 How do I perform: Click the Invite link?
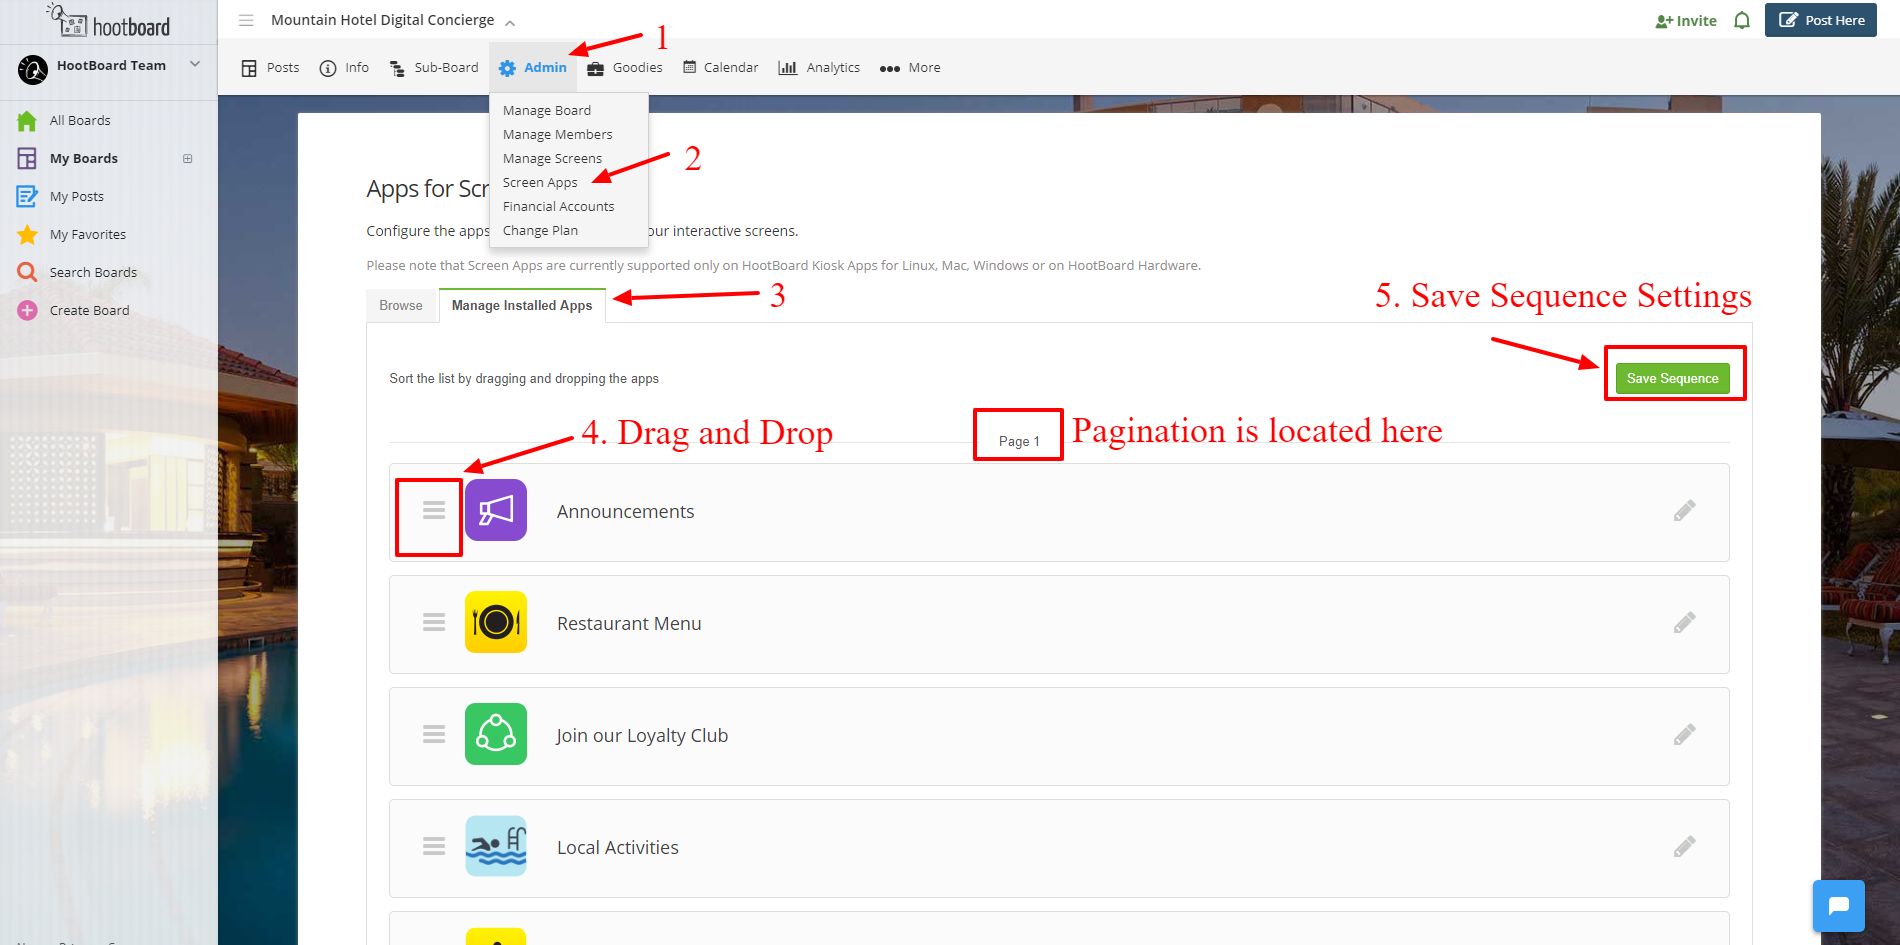(1686, 21)
